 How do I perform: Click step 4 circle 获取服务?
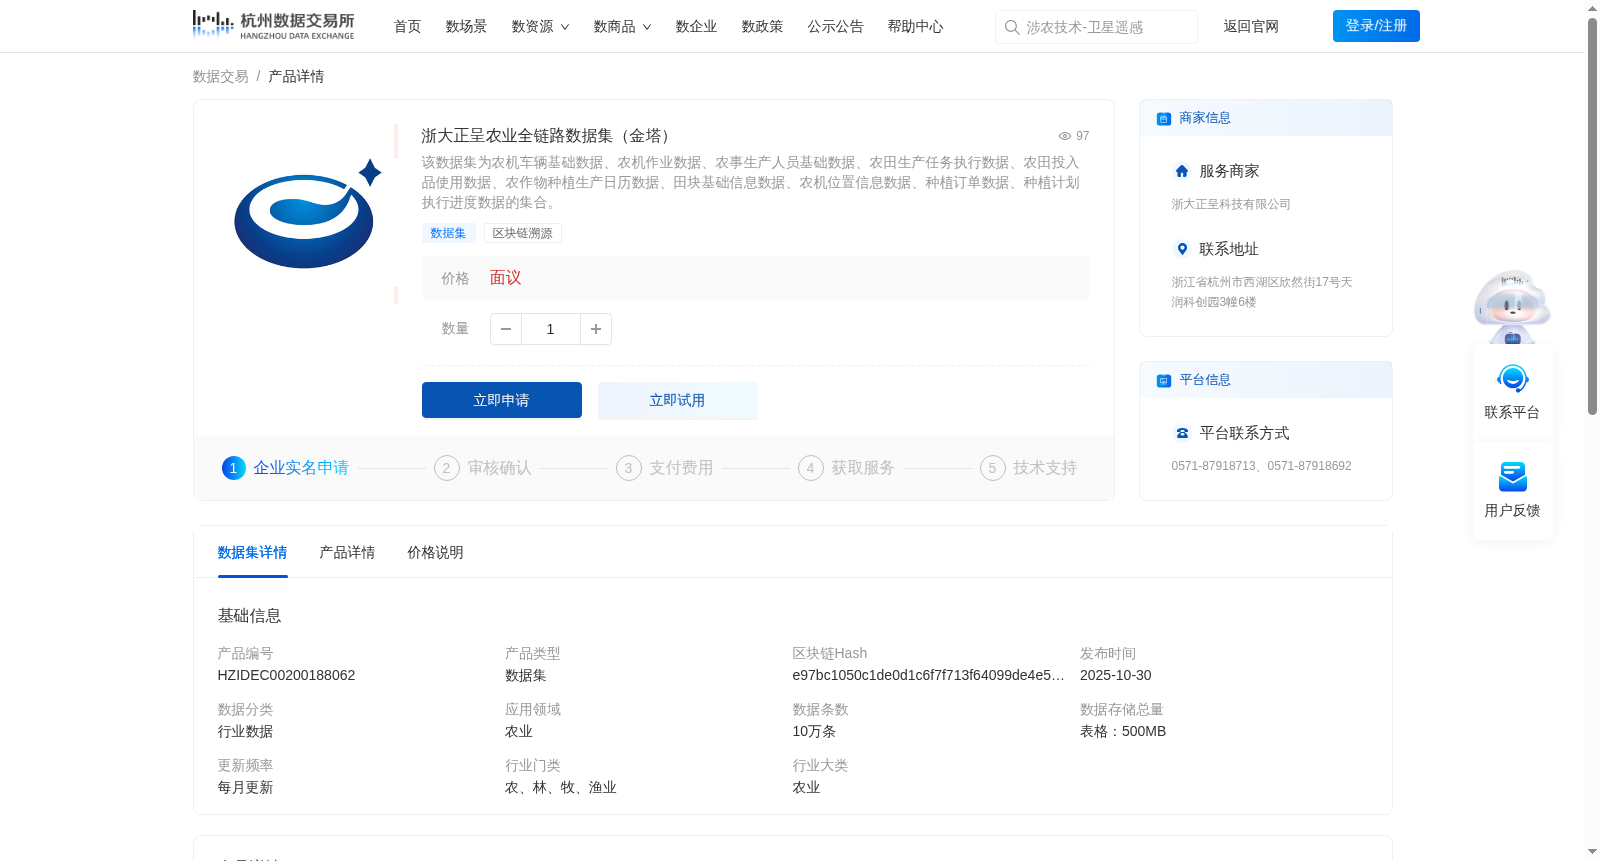(811, 468)
